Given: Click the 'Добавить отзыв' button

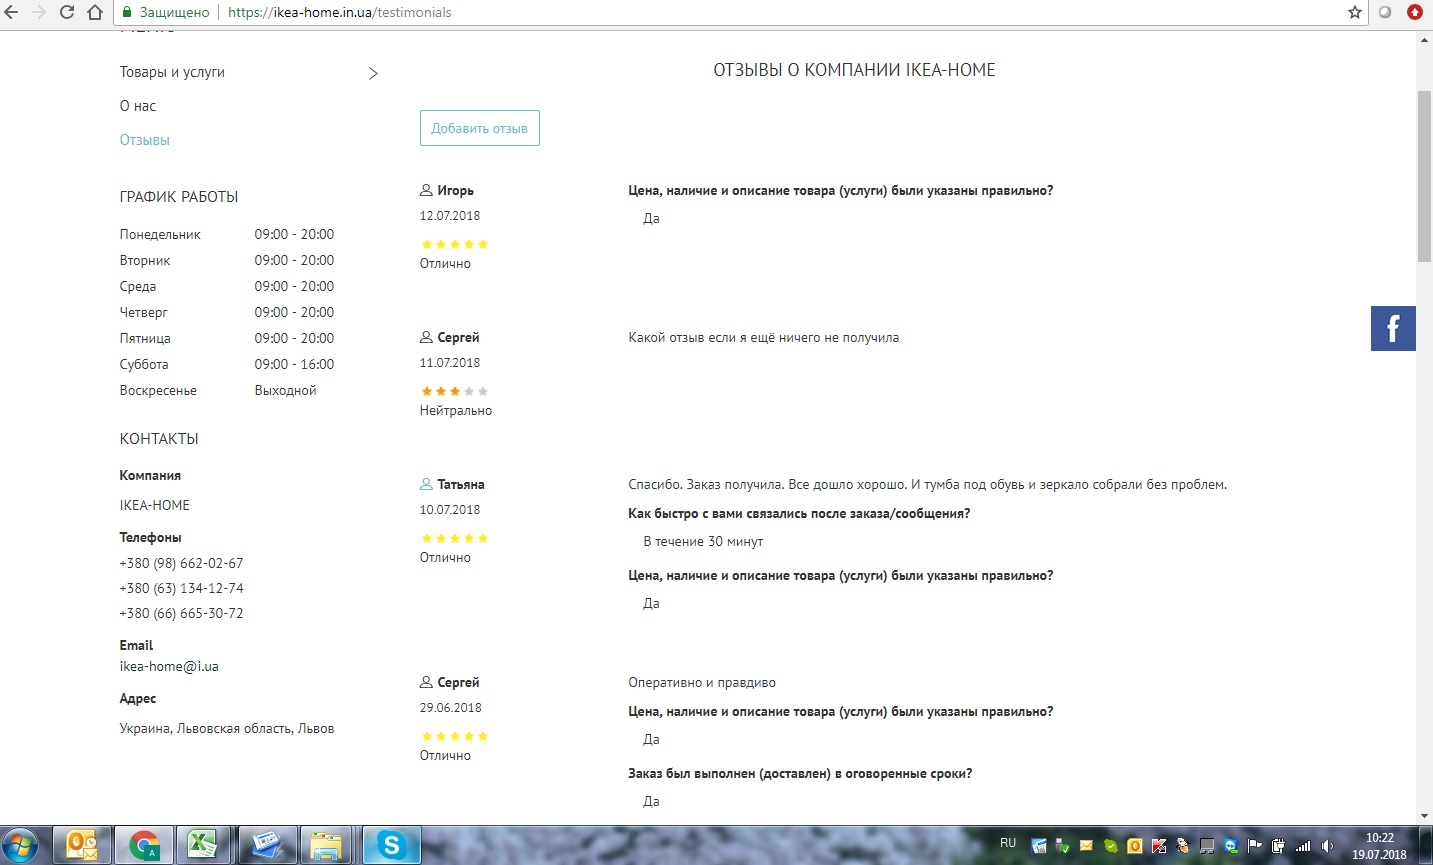Looking at the screenshot, I should (479, 128).
